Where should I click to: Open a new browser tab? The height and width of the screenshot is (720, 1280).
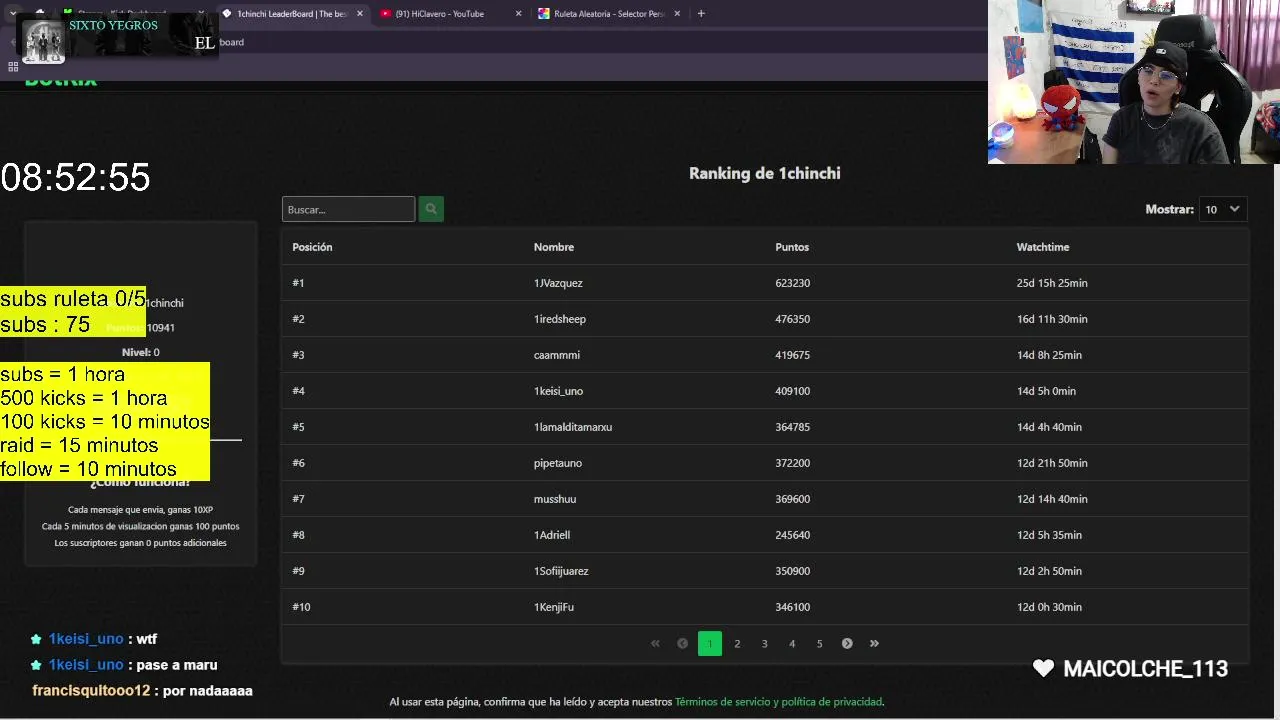701,14
